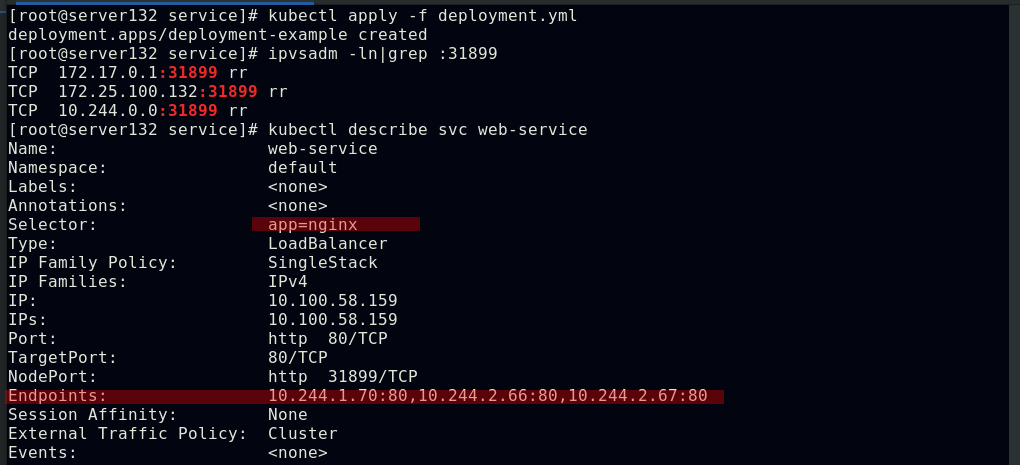This screenshot has width=1020, height=465.
Task: Click the NodePort value http 31899/TCP
Action: pyautogui.click(x=342, y=377)
